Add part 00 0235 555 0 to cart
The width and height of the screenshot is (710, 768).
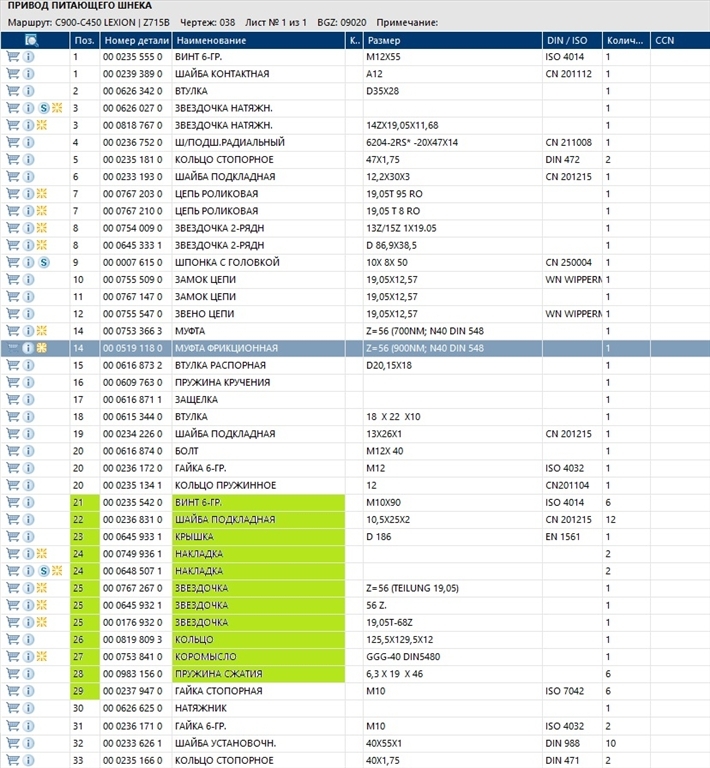coord(13,56)
